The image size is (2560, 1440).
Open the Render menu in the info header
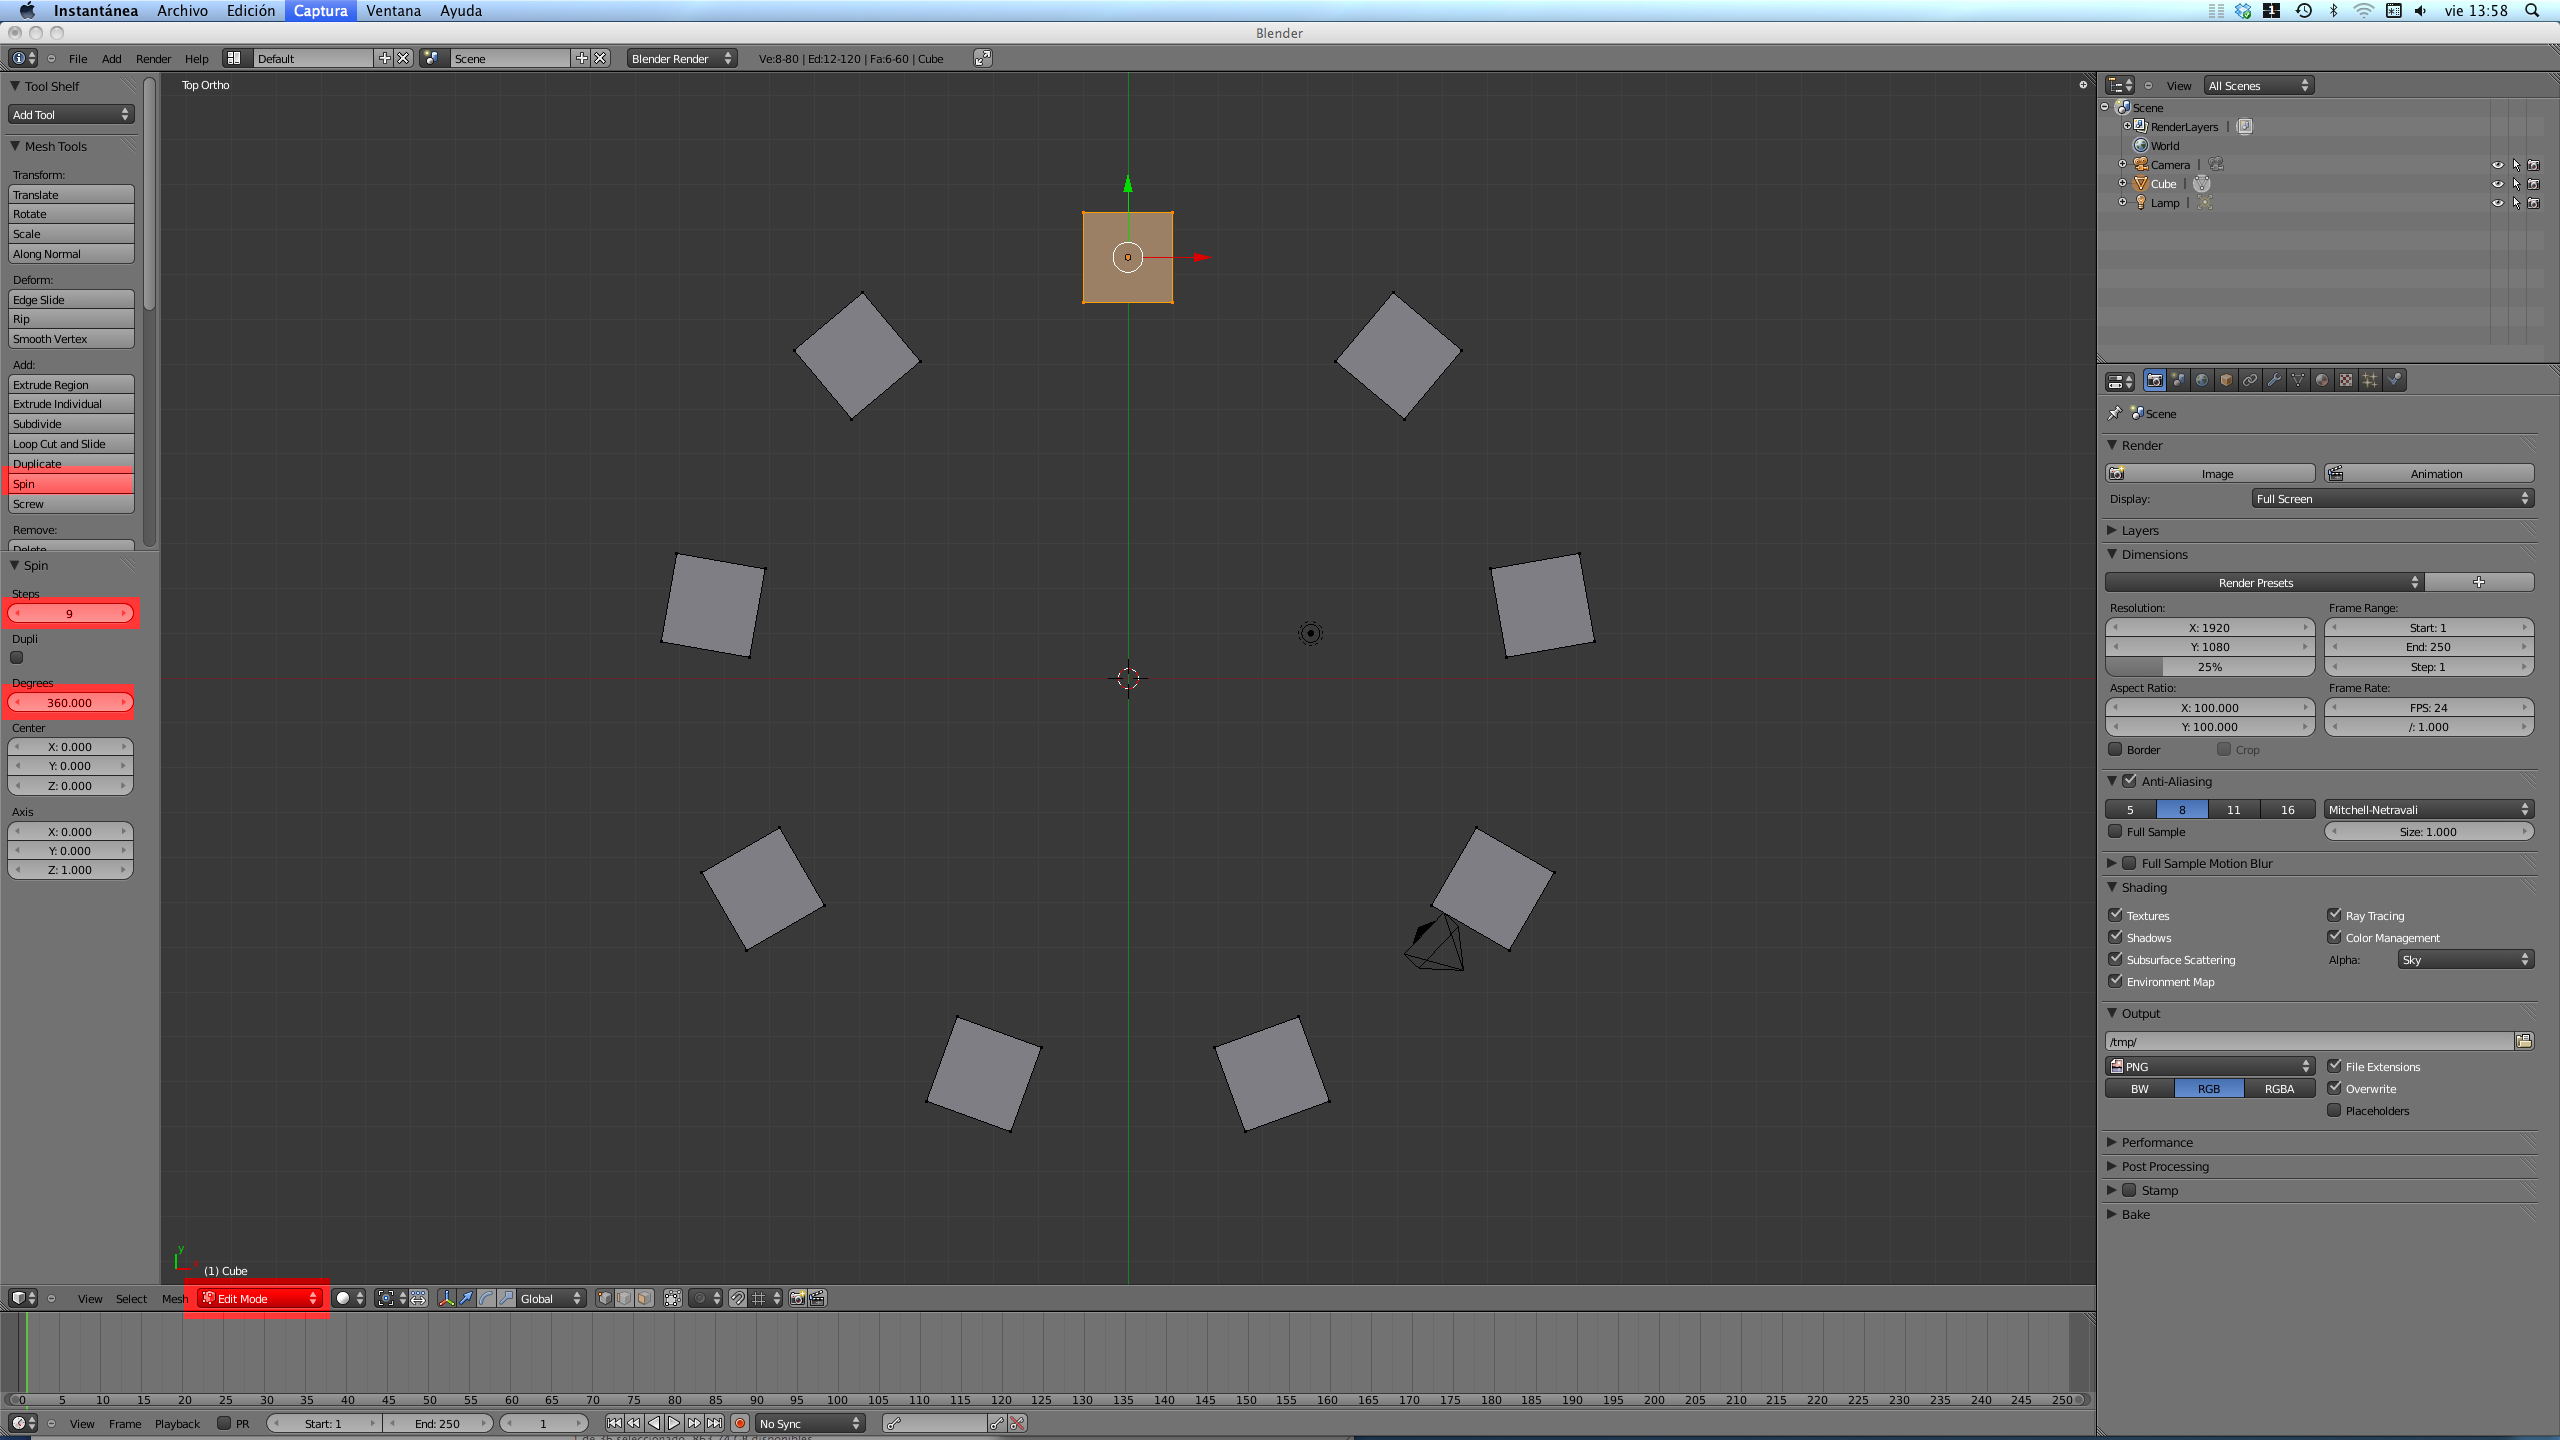(153, 58)
